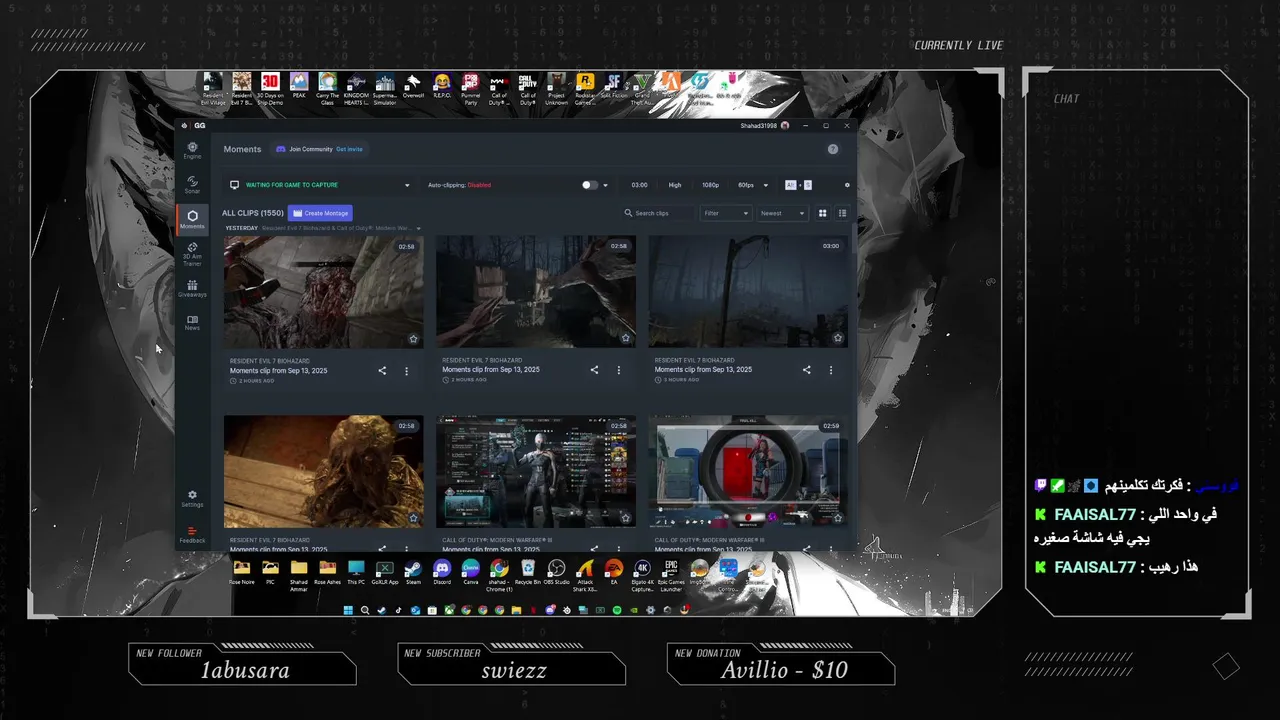Expand arrow next to auto-clipping switch

[605, 185]
